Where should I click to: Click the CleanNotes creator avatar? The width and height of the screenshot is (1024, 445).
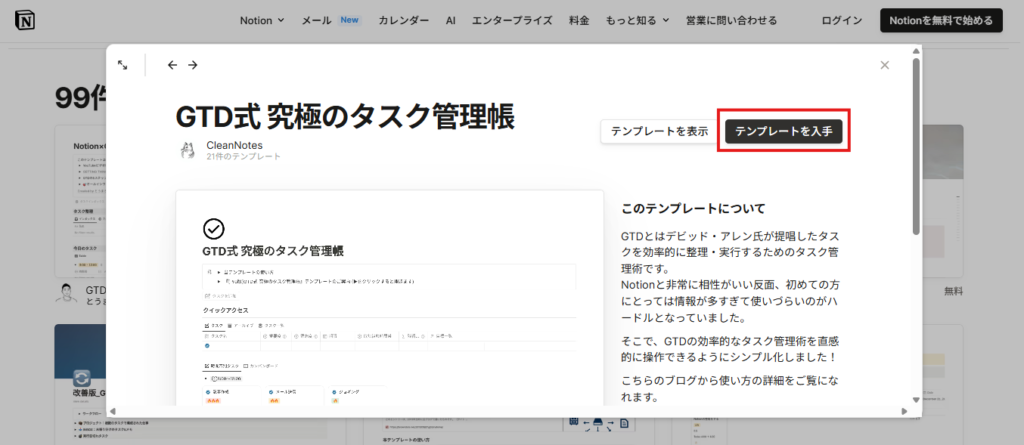click(x=188, y=150)
